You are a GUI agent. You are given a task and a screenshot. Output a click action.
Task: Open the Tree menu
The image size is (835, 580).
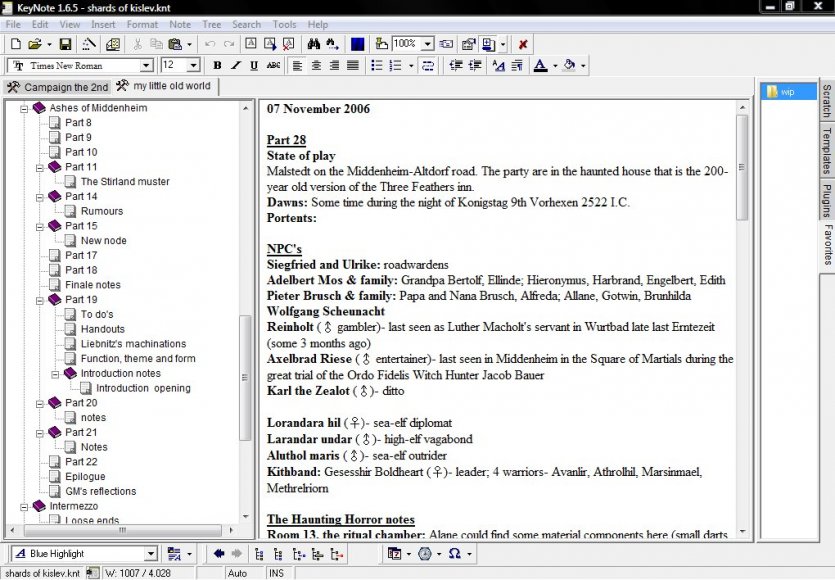pos(211,24)
